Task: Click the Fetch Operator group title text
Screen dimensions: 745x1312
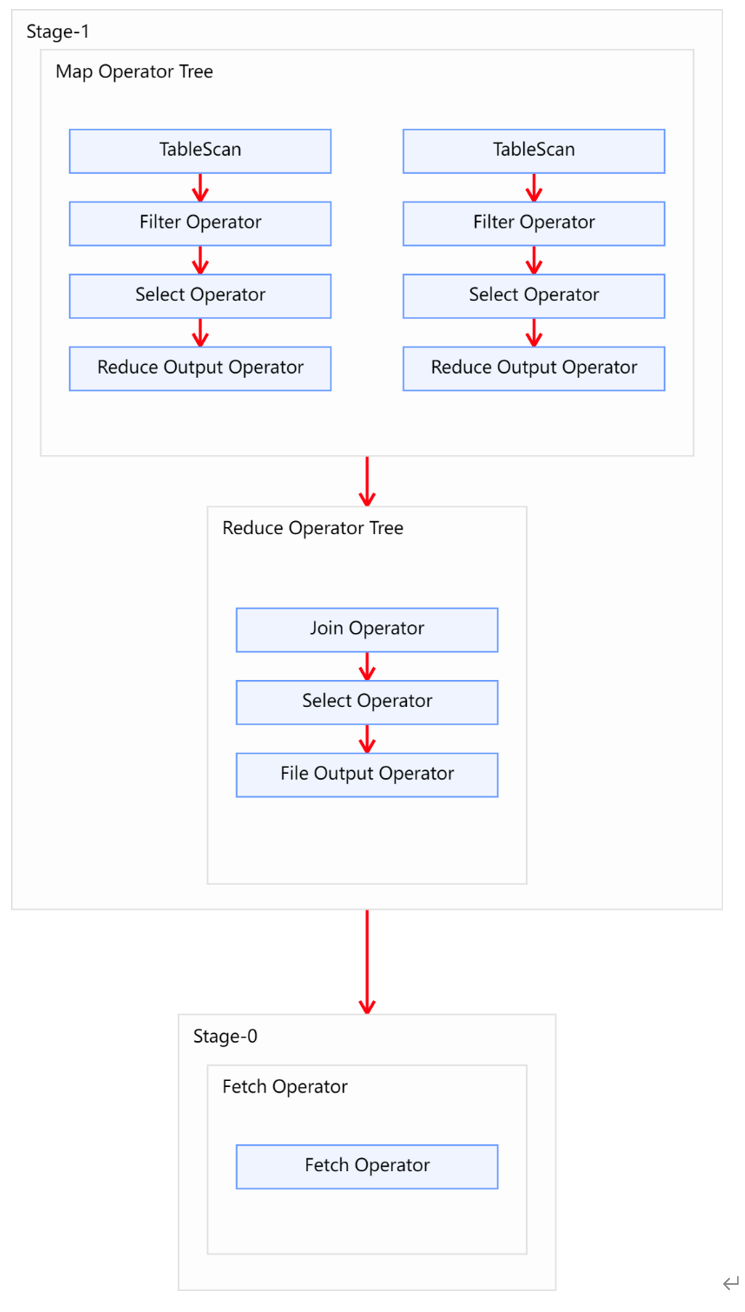Action: click(285, 1087)
